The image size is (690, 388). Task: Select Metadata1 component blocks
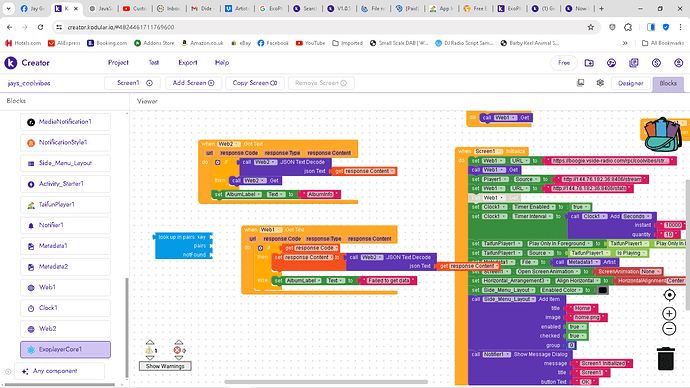click(x=65, y=246)
